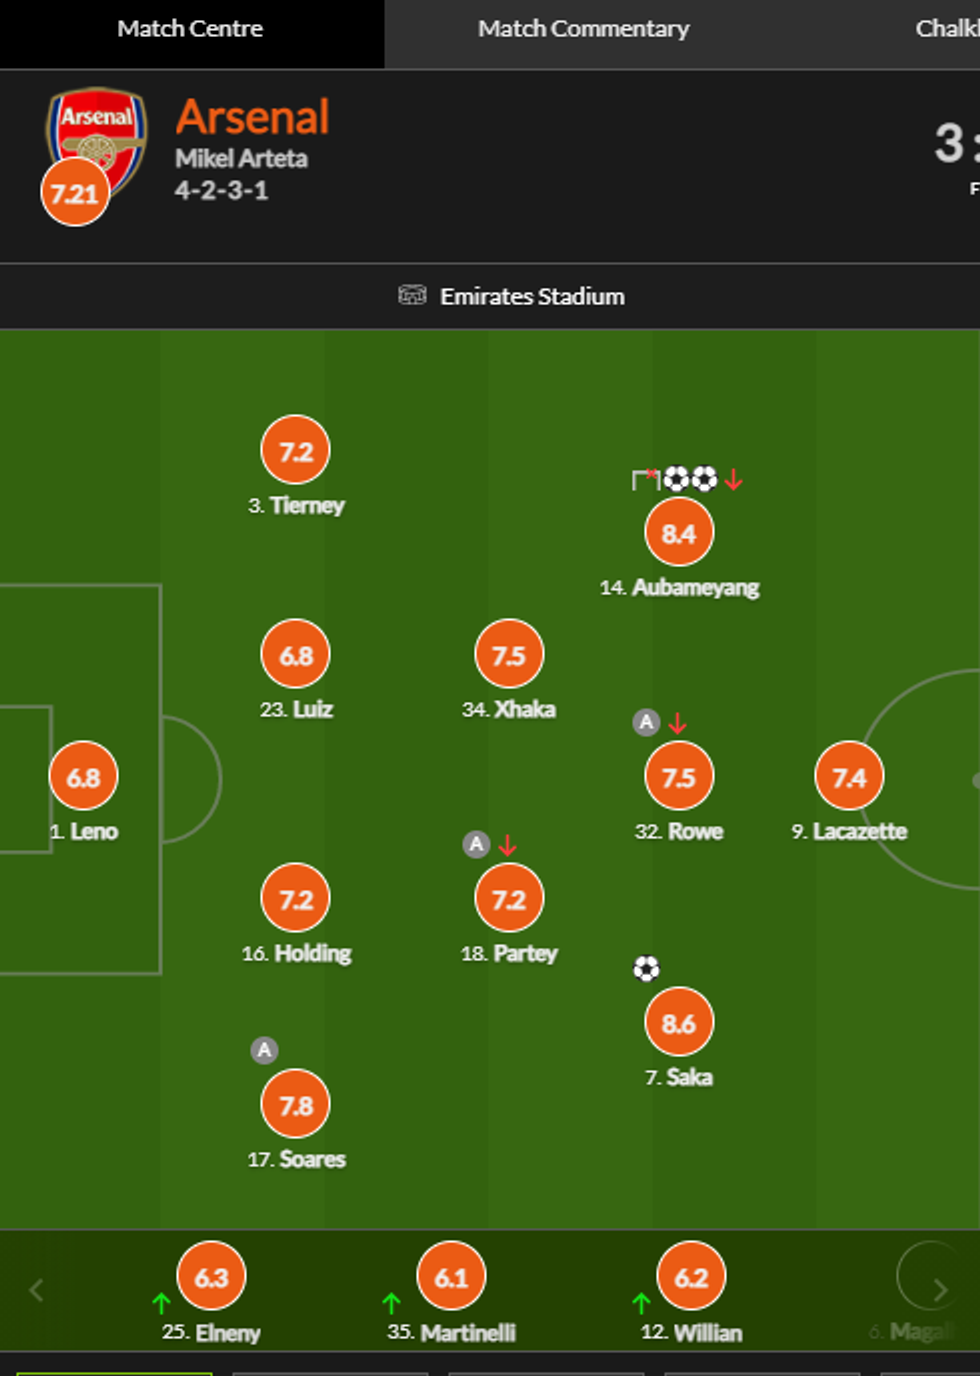The image size is (980, 1376).
Task: Click the substituted-off arrow above Rowe
Action: [x=678, y=722]
